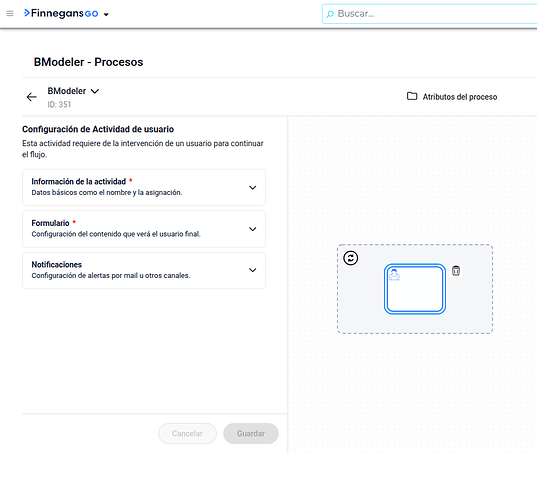Open Atributos del proceso
This screenshot has height=500, width=537.
pyautogui.click(x=460, y=97)
